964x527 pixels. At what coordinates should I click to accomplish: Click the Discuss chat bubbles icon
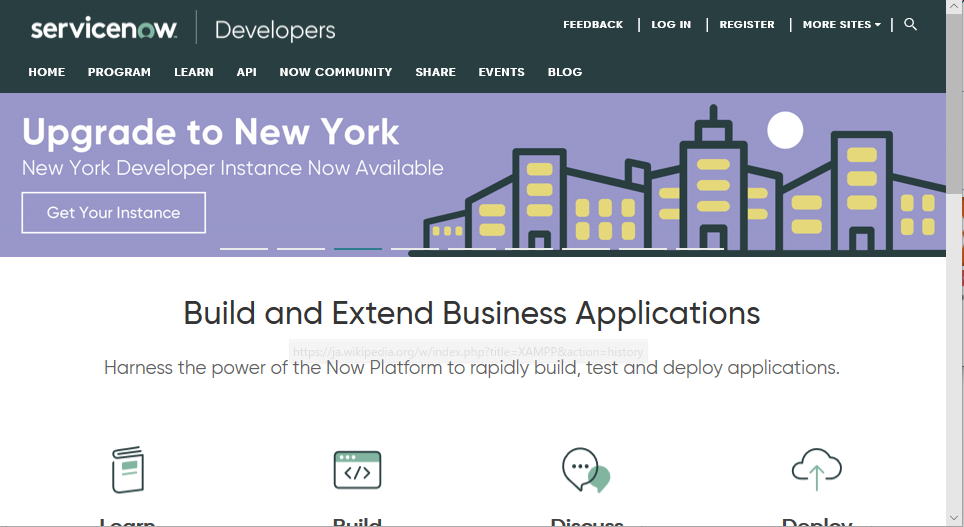point(586,470)
